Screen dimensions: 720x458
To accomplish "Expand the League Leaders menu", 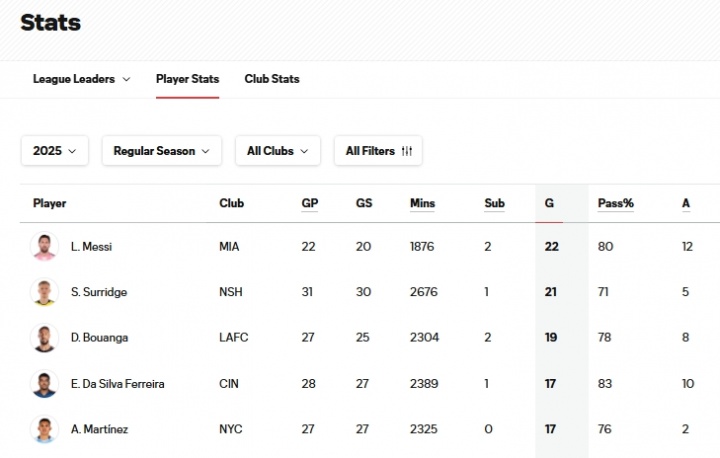I will pos(81,79).
